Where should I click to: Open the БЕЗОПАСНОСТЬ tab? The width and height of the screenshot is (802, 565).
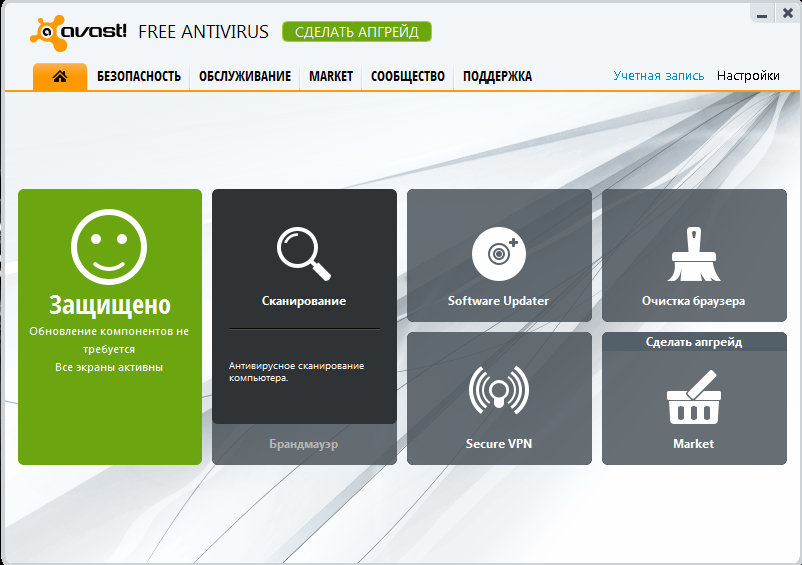[139, 76]
